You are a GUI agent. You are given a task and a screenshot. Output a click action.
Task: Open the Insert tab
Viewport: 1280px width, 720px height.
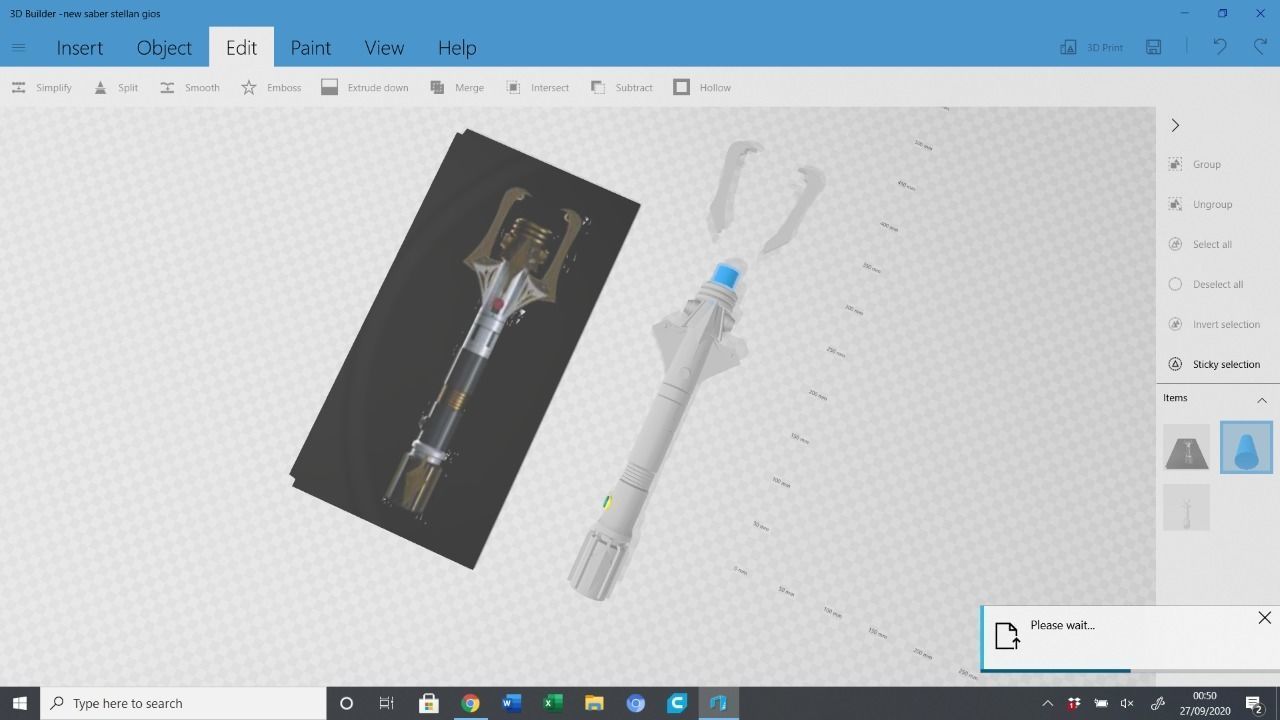click(80, 48)
